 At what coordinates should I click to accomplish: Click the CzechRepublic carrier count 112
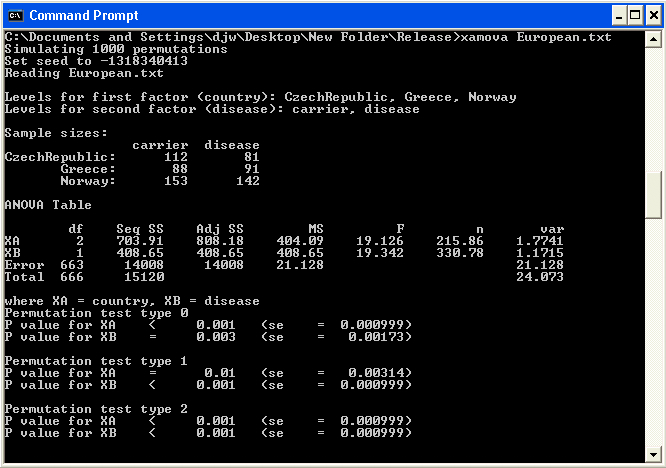tap(176, 157)
